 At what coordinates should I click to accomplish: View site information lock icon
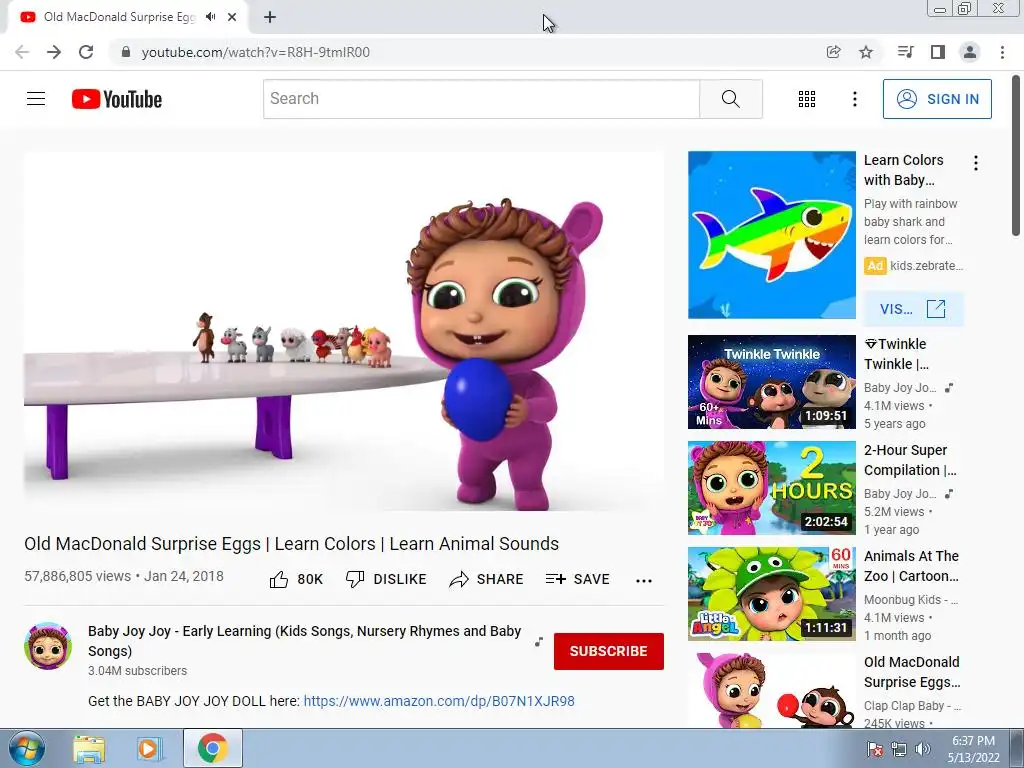126,52
